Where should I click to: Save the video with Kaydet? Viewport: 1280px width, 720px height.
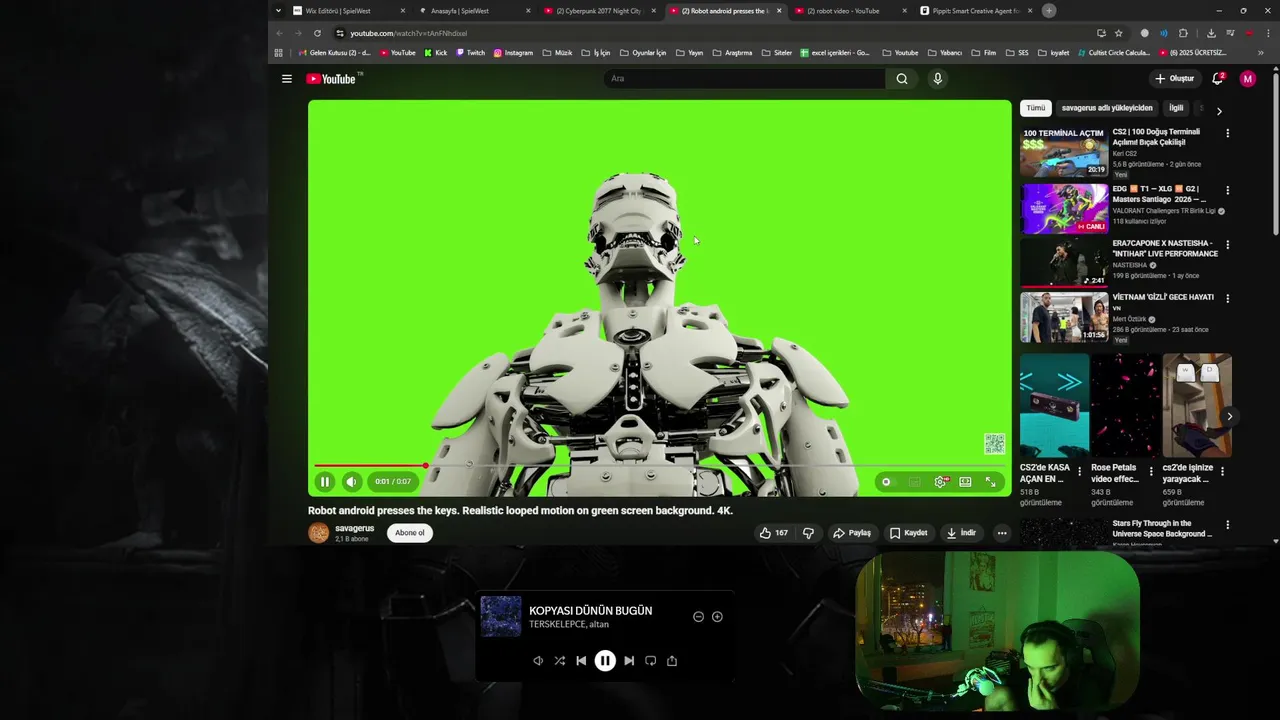coord(909,533)
